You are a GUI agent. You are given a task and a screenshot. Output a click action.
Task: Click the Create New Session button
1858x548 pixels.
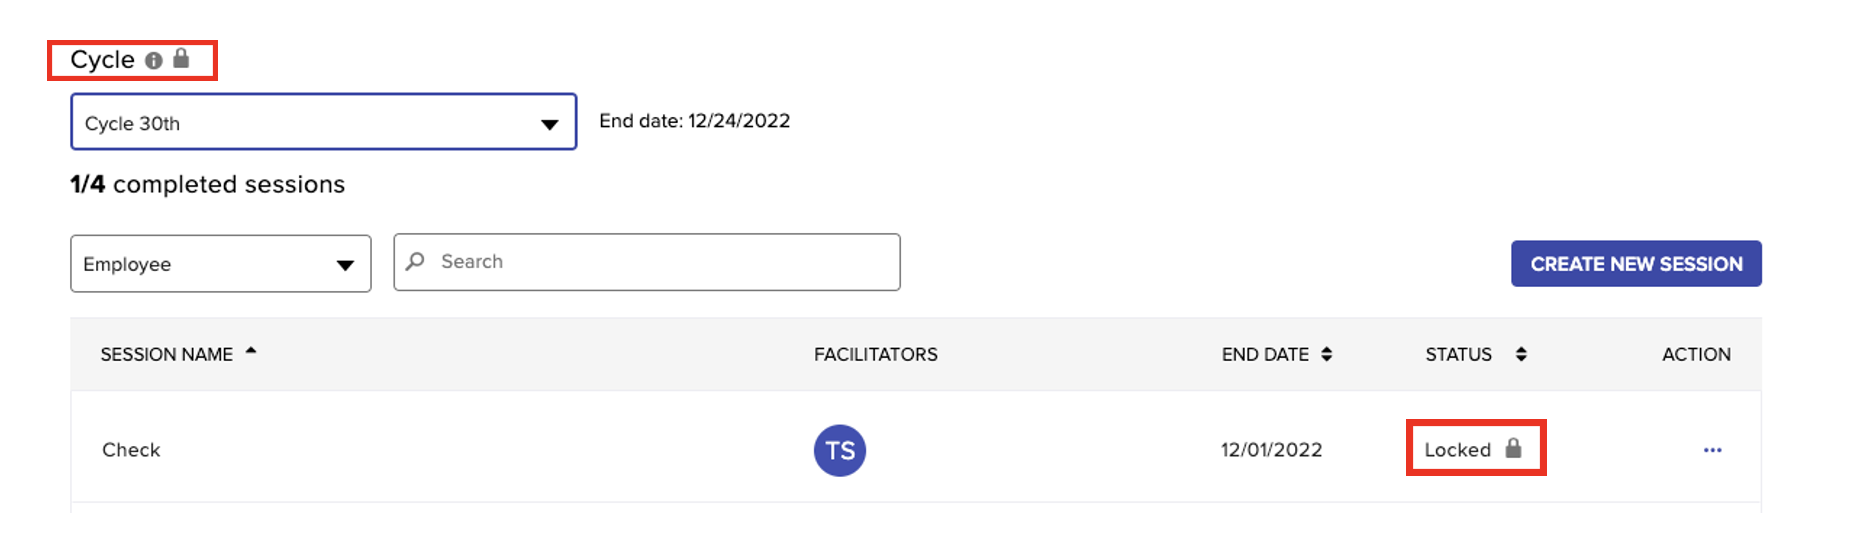(1636, 264)
